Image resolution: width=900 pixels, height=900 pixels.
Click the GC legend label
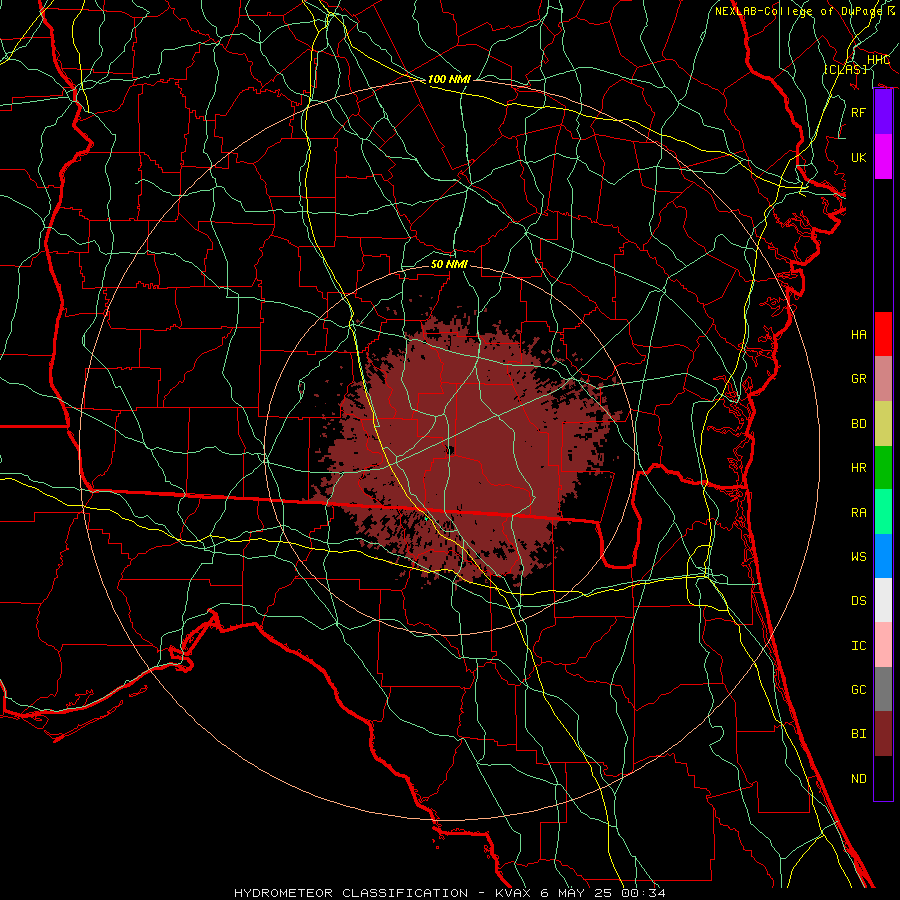859,690
